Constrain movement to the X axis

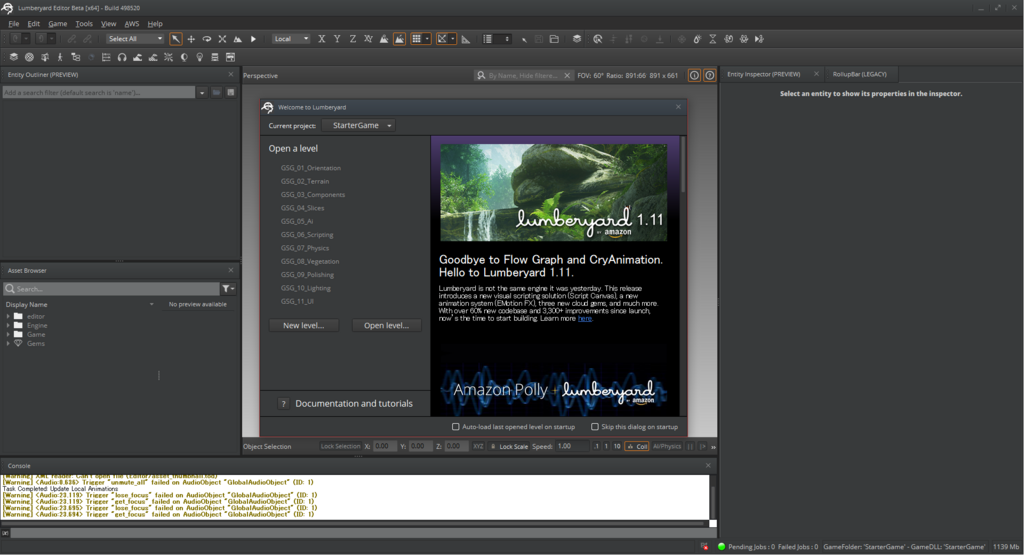coord(321,39)
